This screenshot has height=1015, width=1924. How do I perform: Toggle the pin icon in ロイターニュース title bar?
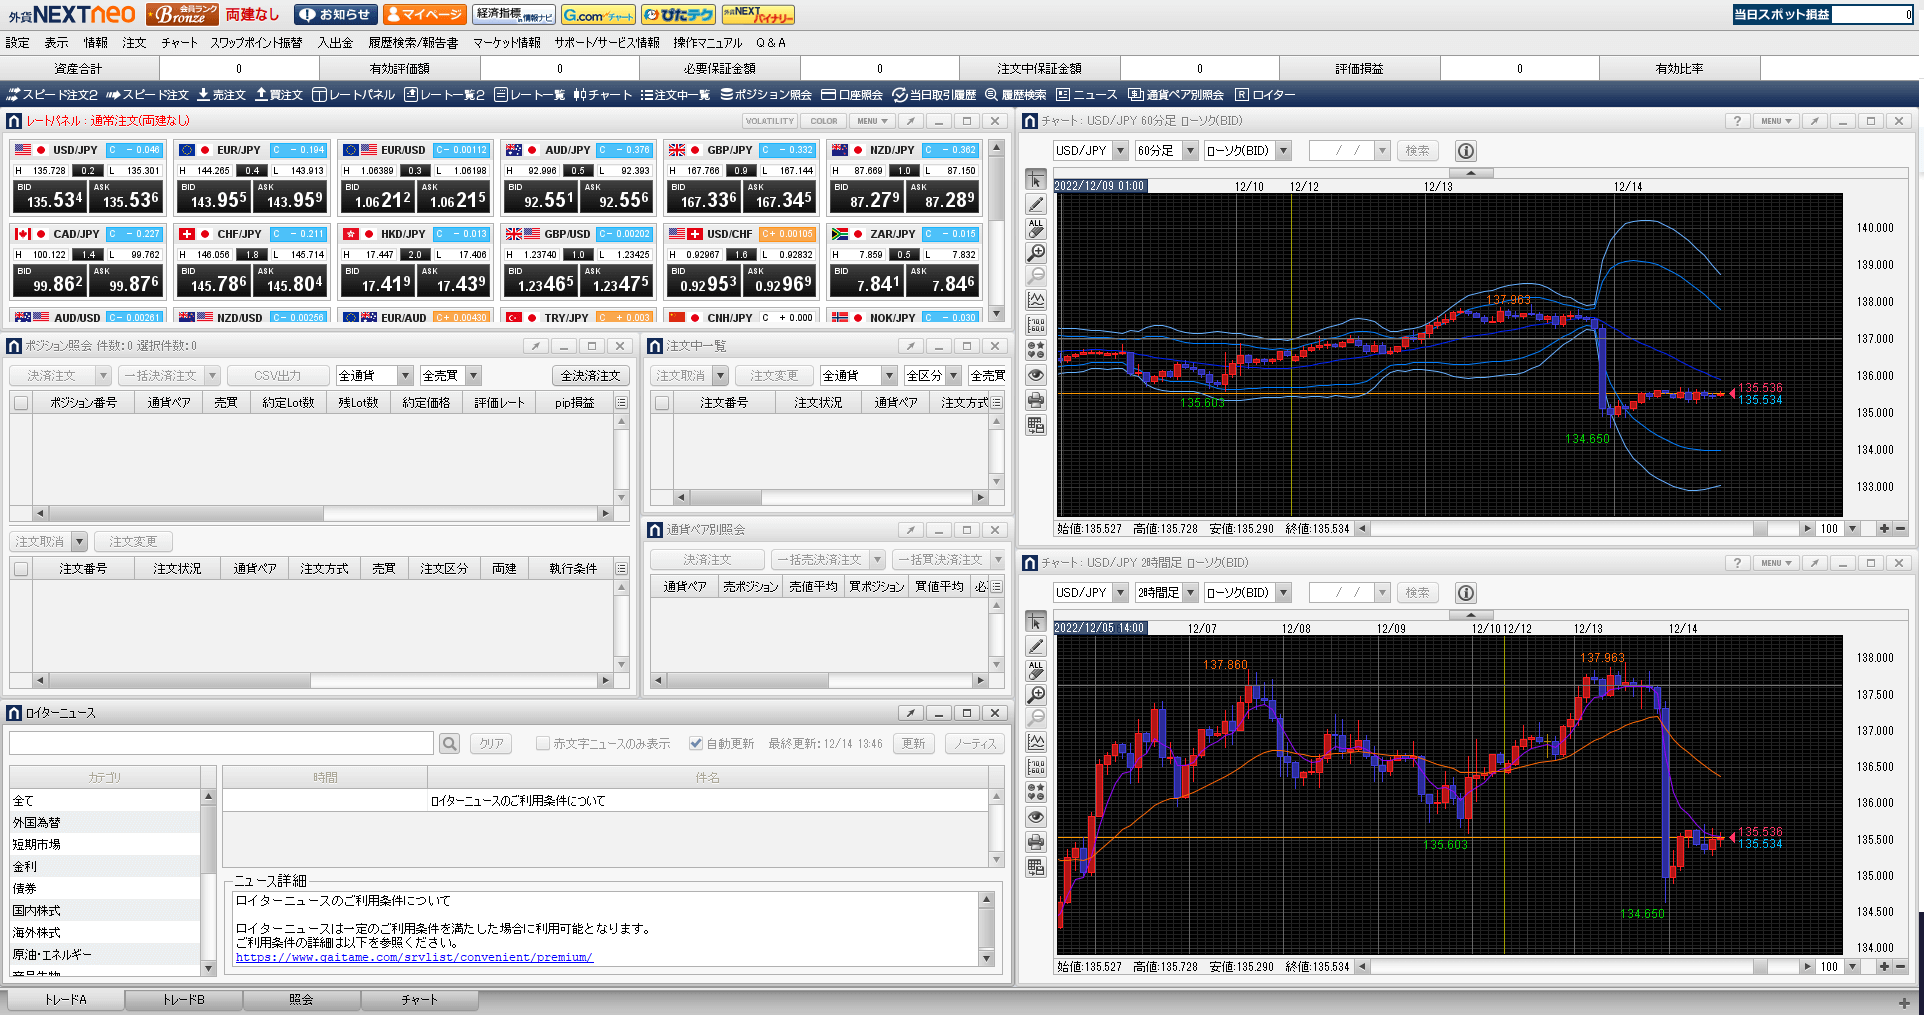[x=911, y=713]
